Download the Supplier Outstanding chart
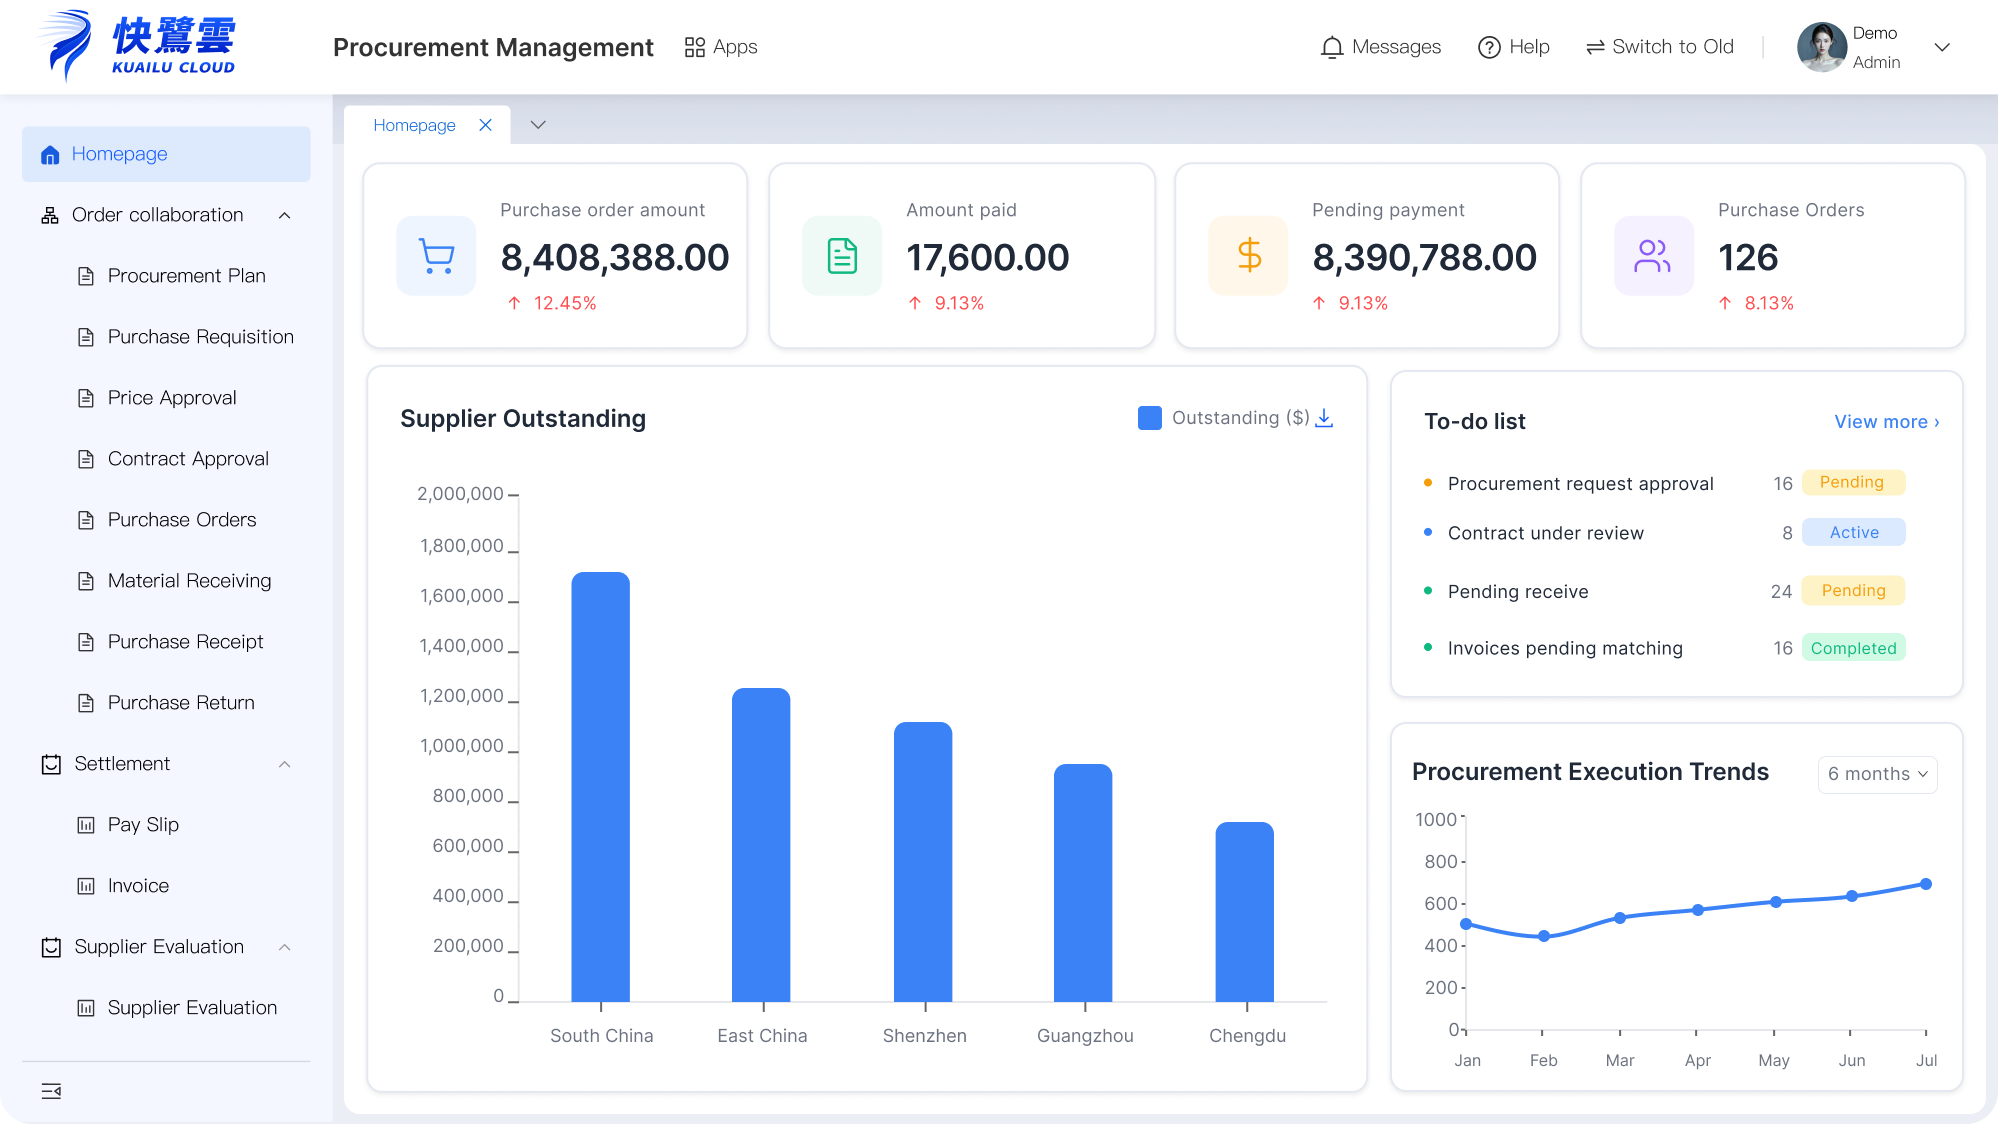The width and height of the screenshot is (1998, 1124). (x=1324, y=418)
